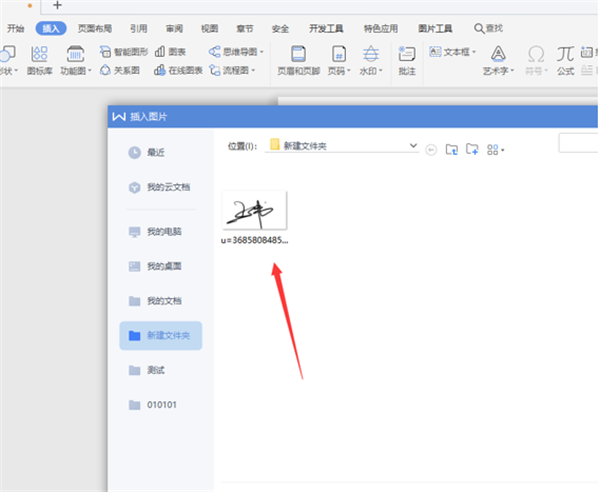Select the signature image thumbnail
Screen dimensions: 600x492
(x=255, y=211)
